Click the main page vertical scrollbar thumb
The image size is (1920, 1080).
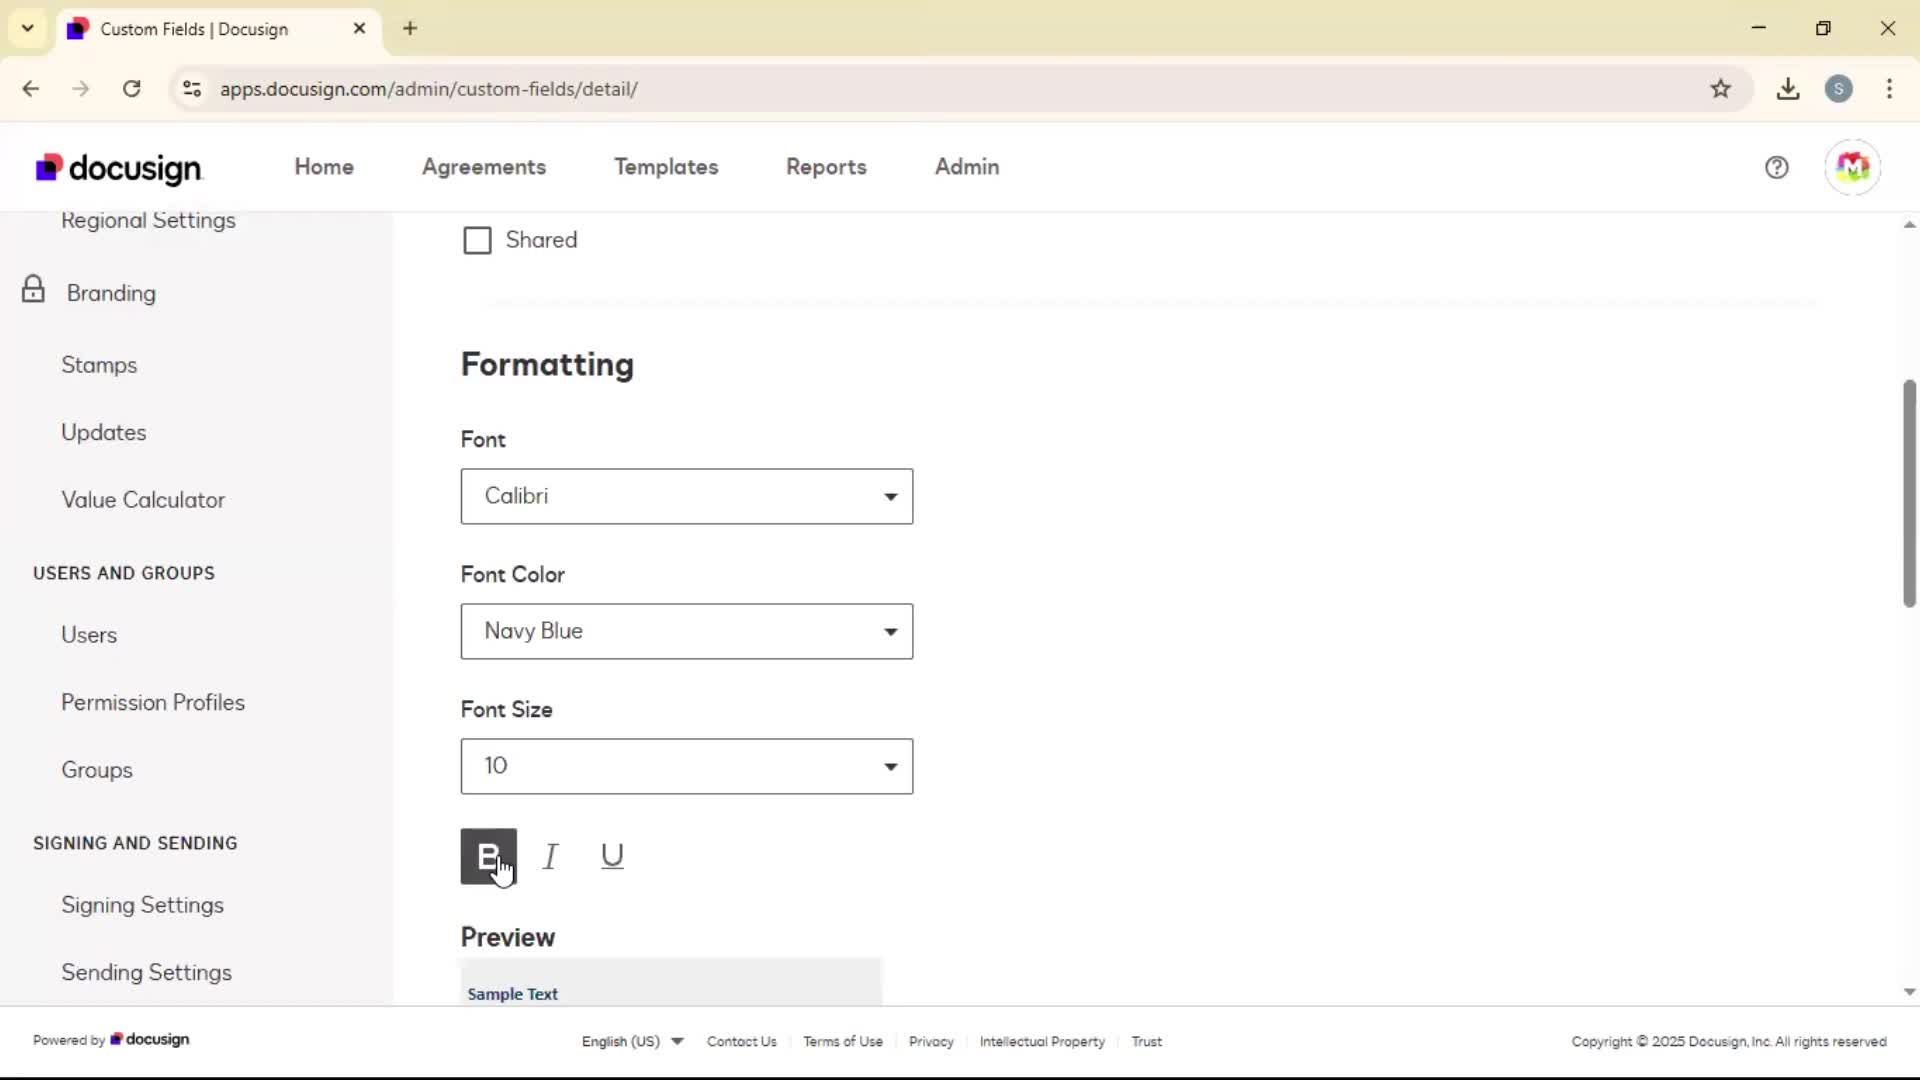(1909, 493)
